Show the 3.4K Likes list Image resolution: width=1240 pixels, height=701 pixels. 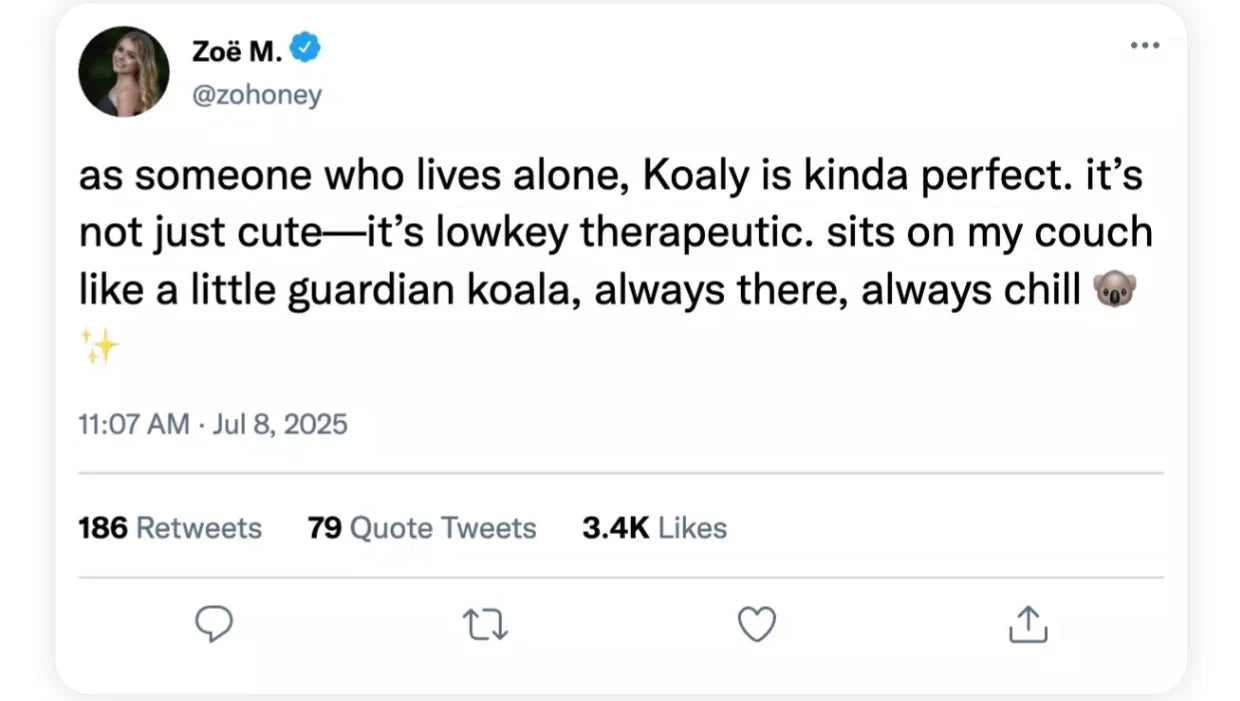coord(654,528)
